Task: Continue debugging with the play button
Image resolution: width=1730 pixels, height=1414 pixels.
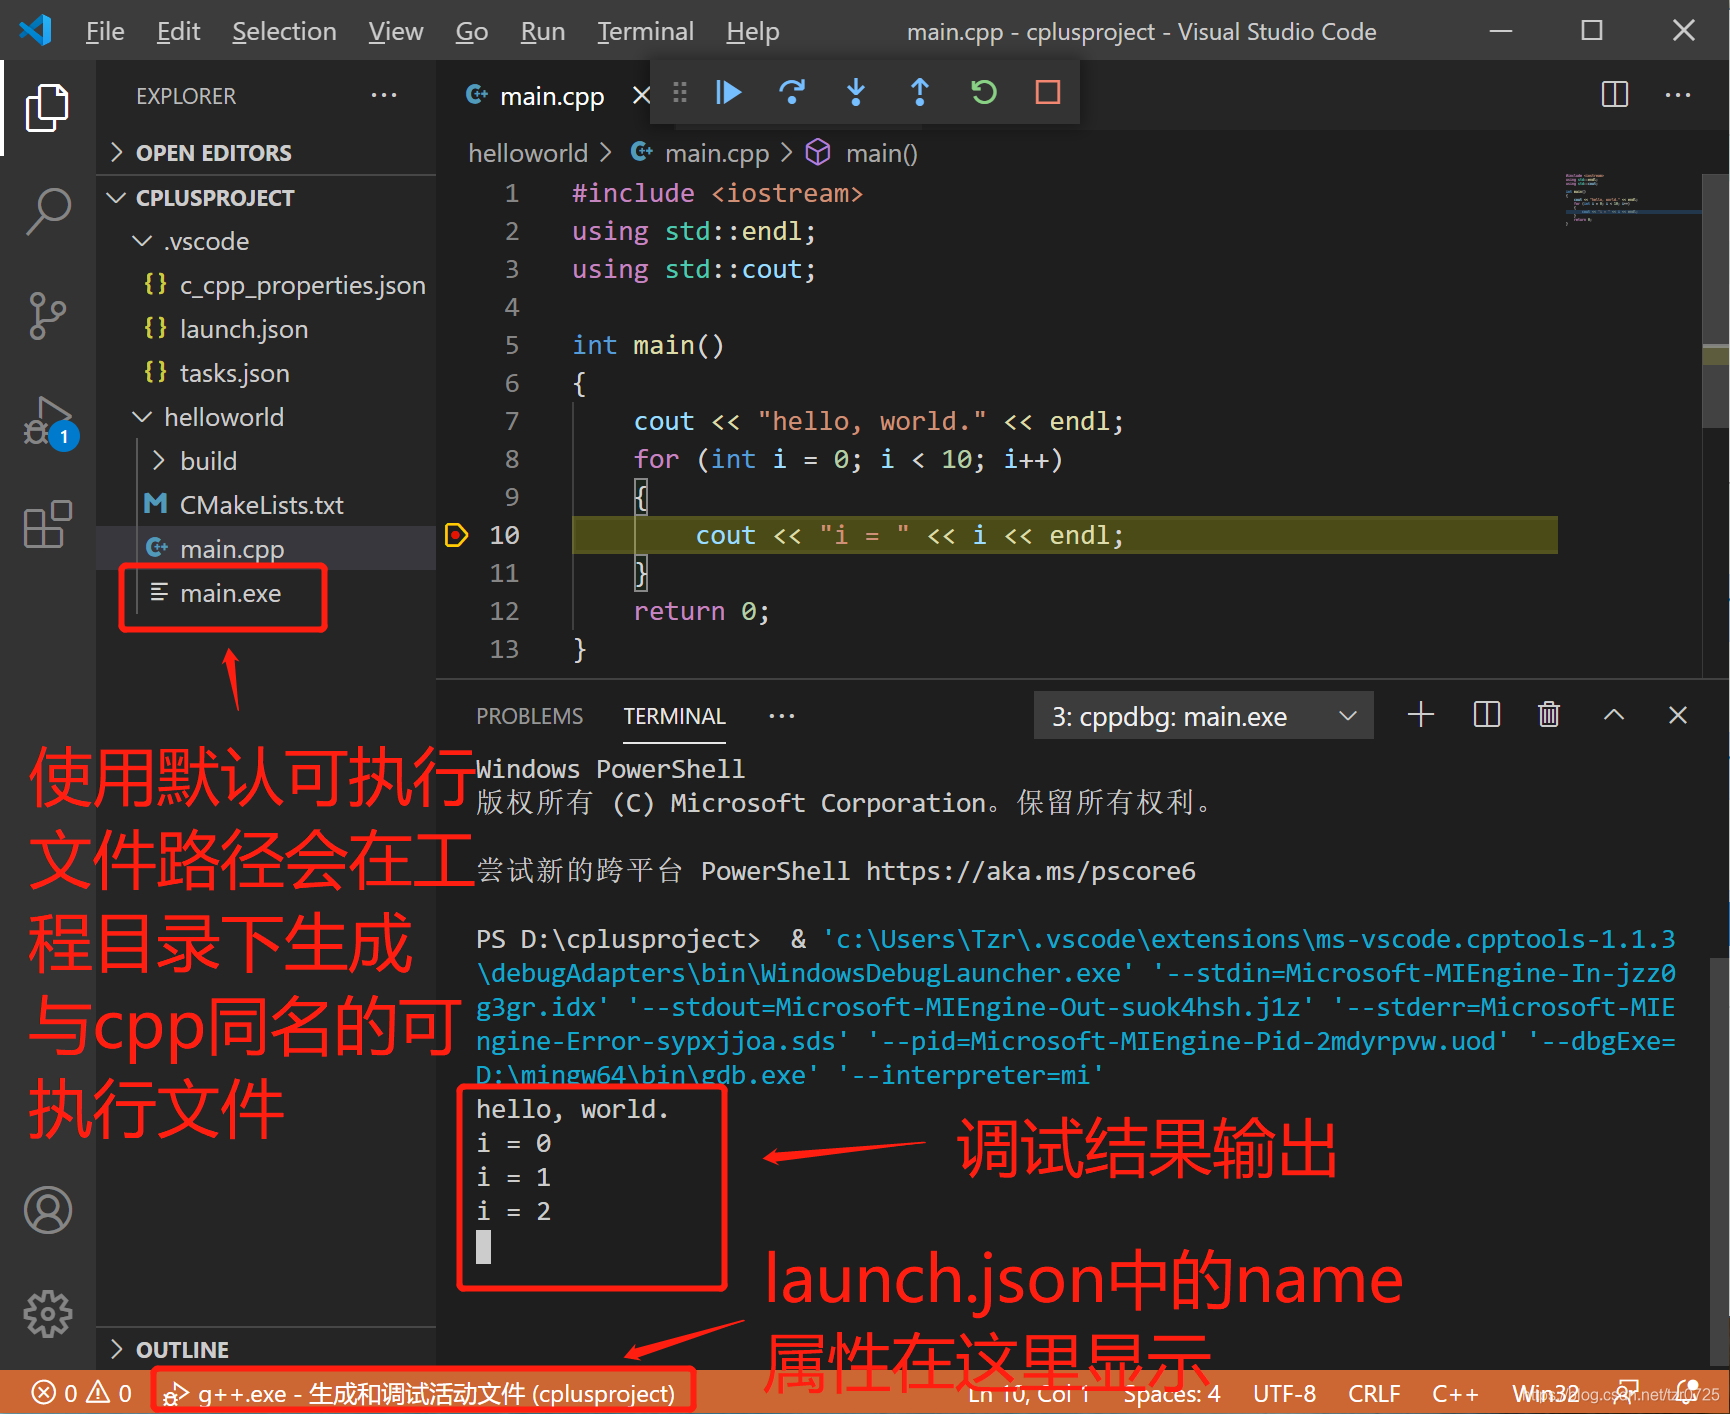Action: [x=729, y=93]
